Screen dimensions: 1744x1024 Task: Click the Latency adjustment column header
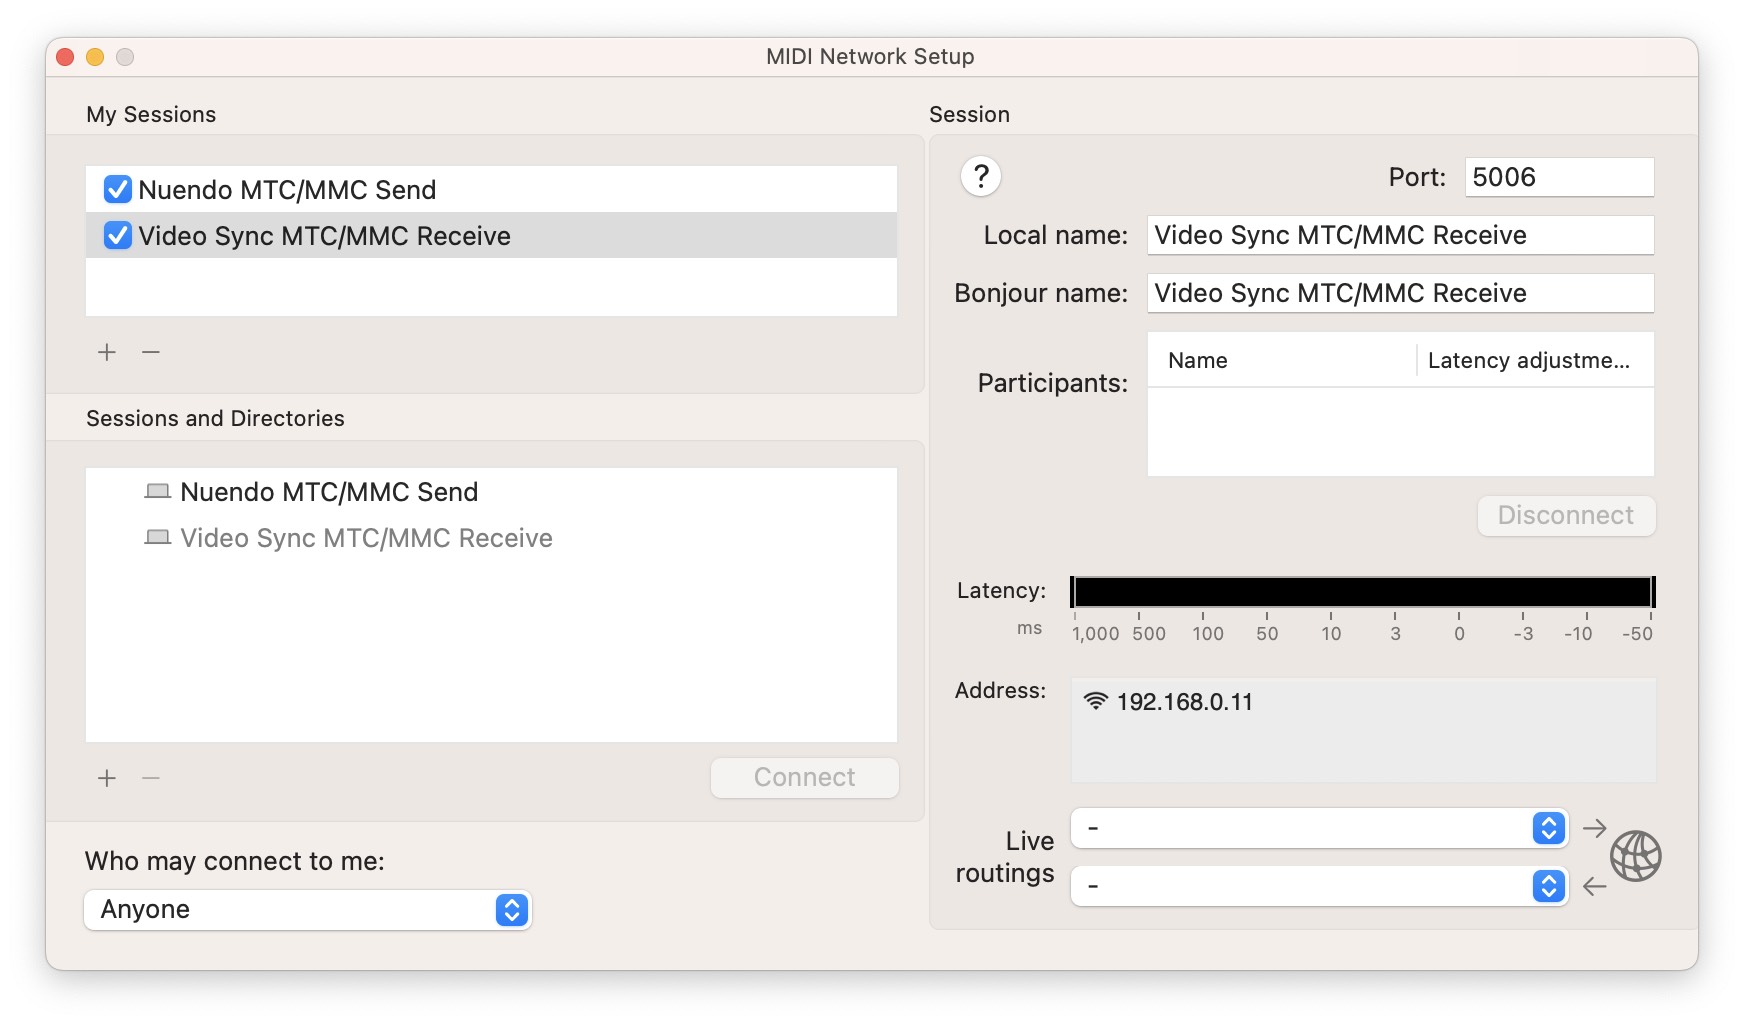pos(1535,360)
